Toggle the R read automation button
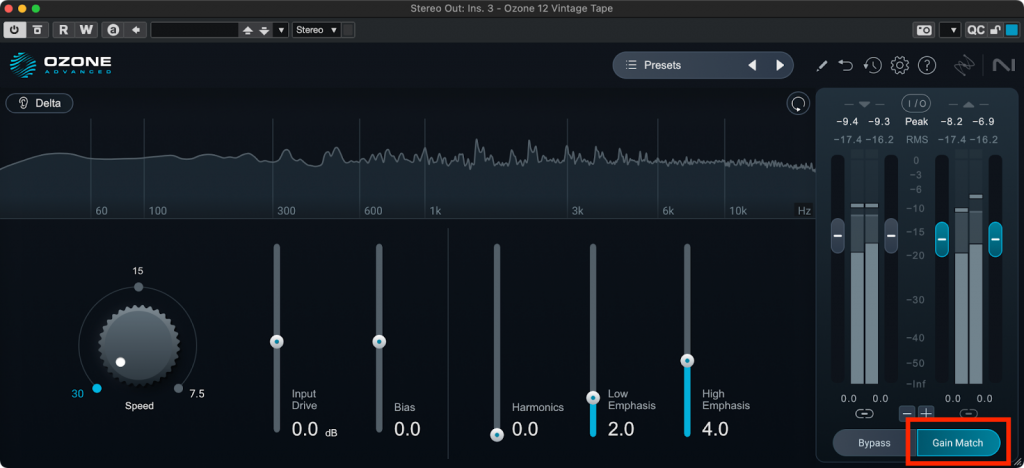This screenshot has height=468, width=1024. click(64, 30)
